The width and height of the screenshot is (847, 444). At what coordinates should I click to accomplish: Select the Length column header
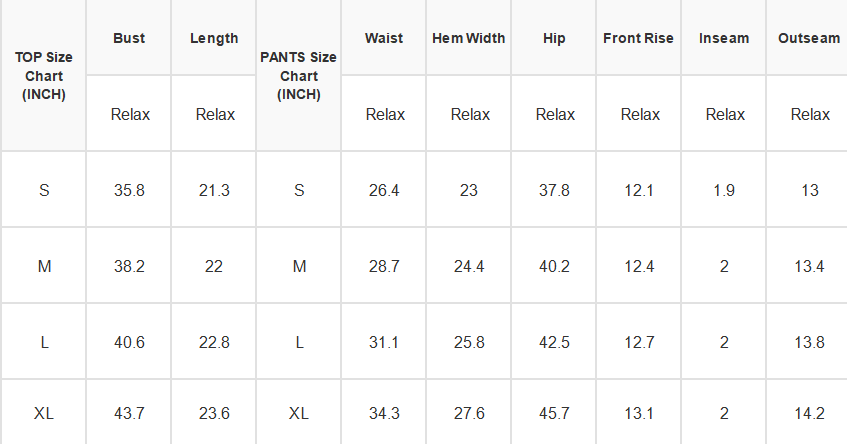click(x=214, y=38)
